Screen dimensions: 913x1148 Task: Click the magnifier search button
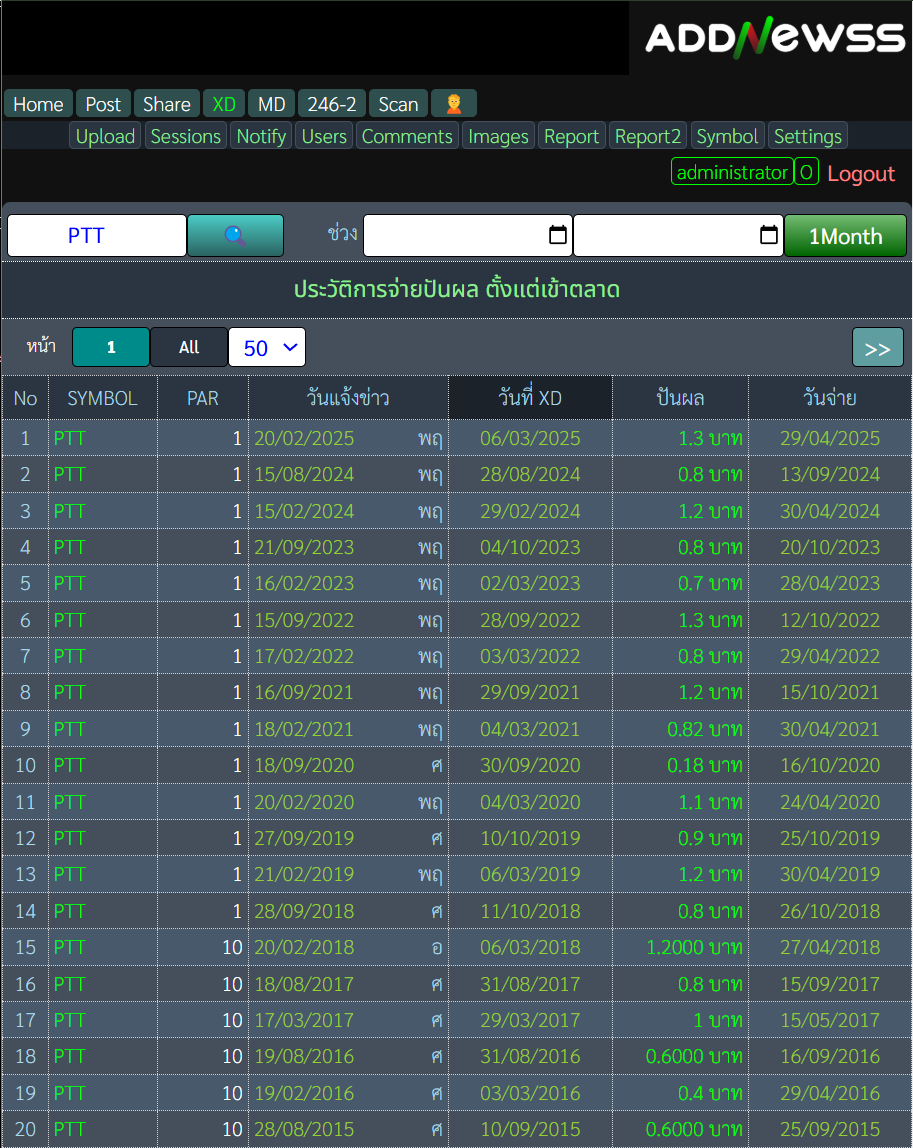235,235
